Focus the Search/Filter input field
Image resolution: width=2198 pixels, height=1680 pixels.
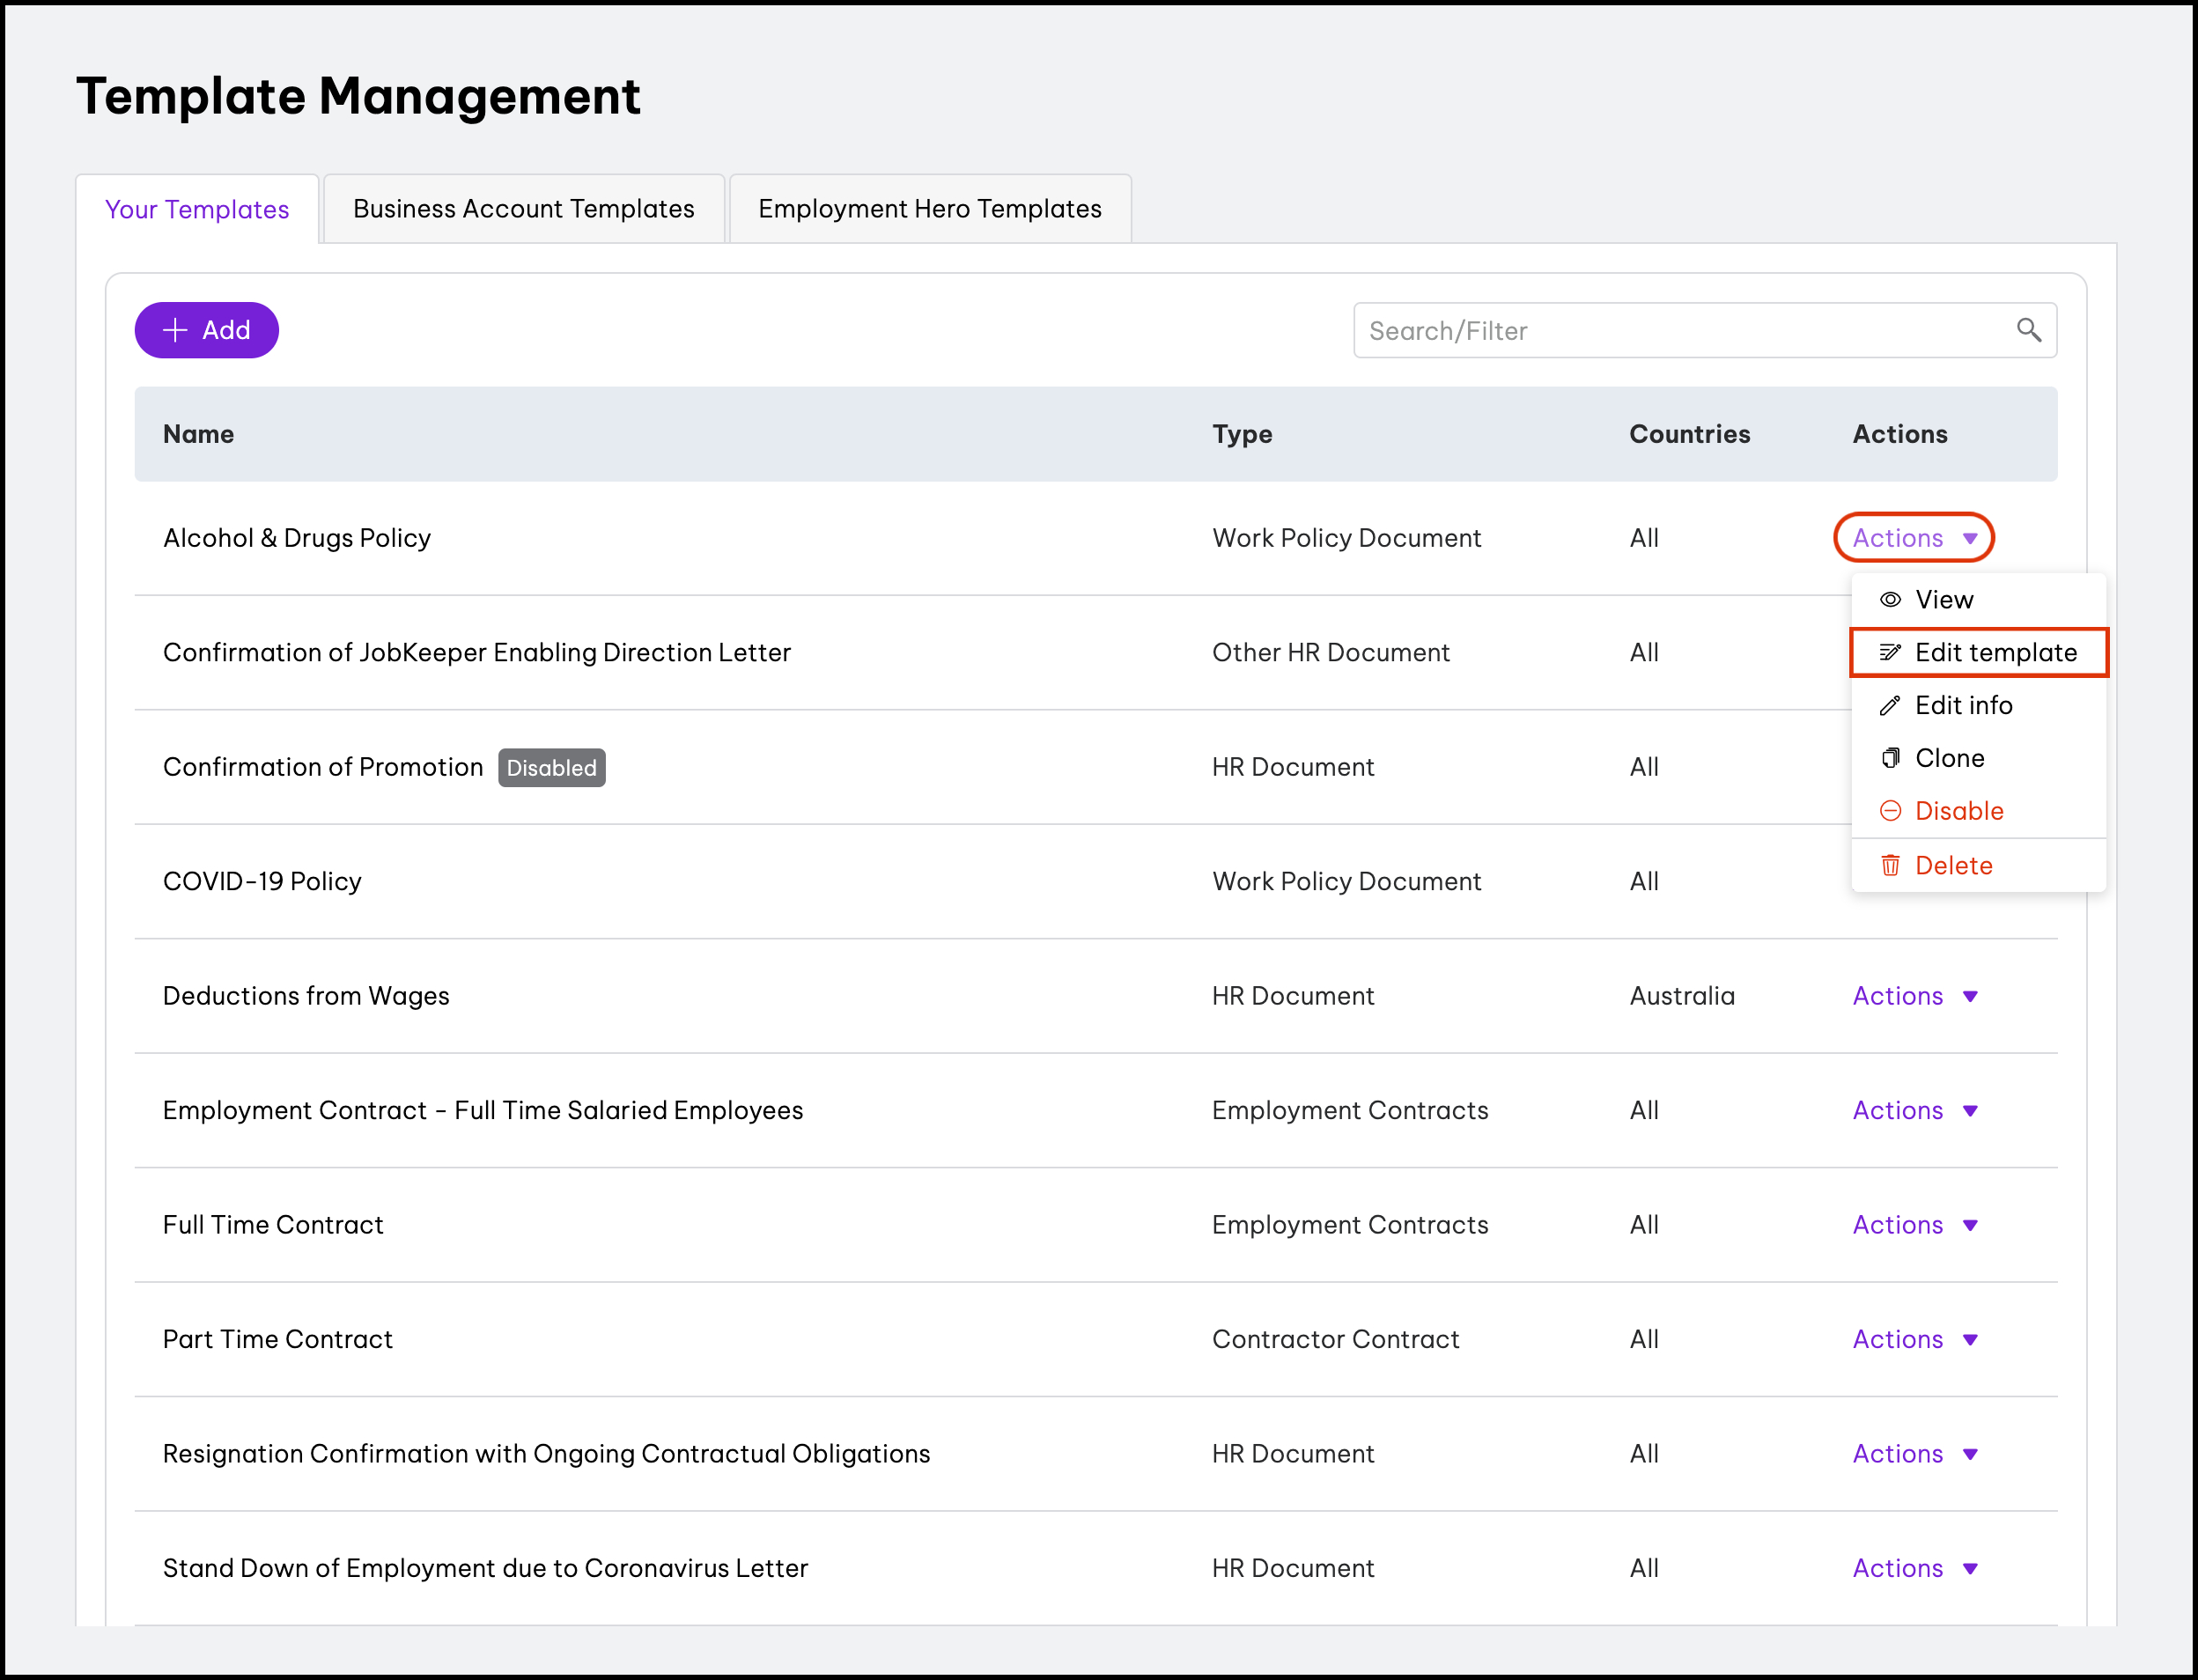pos(1680,331)
